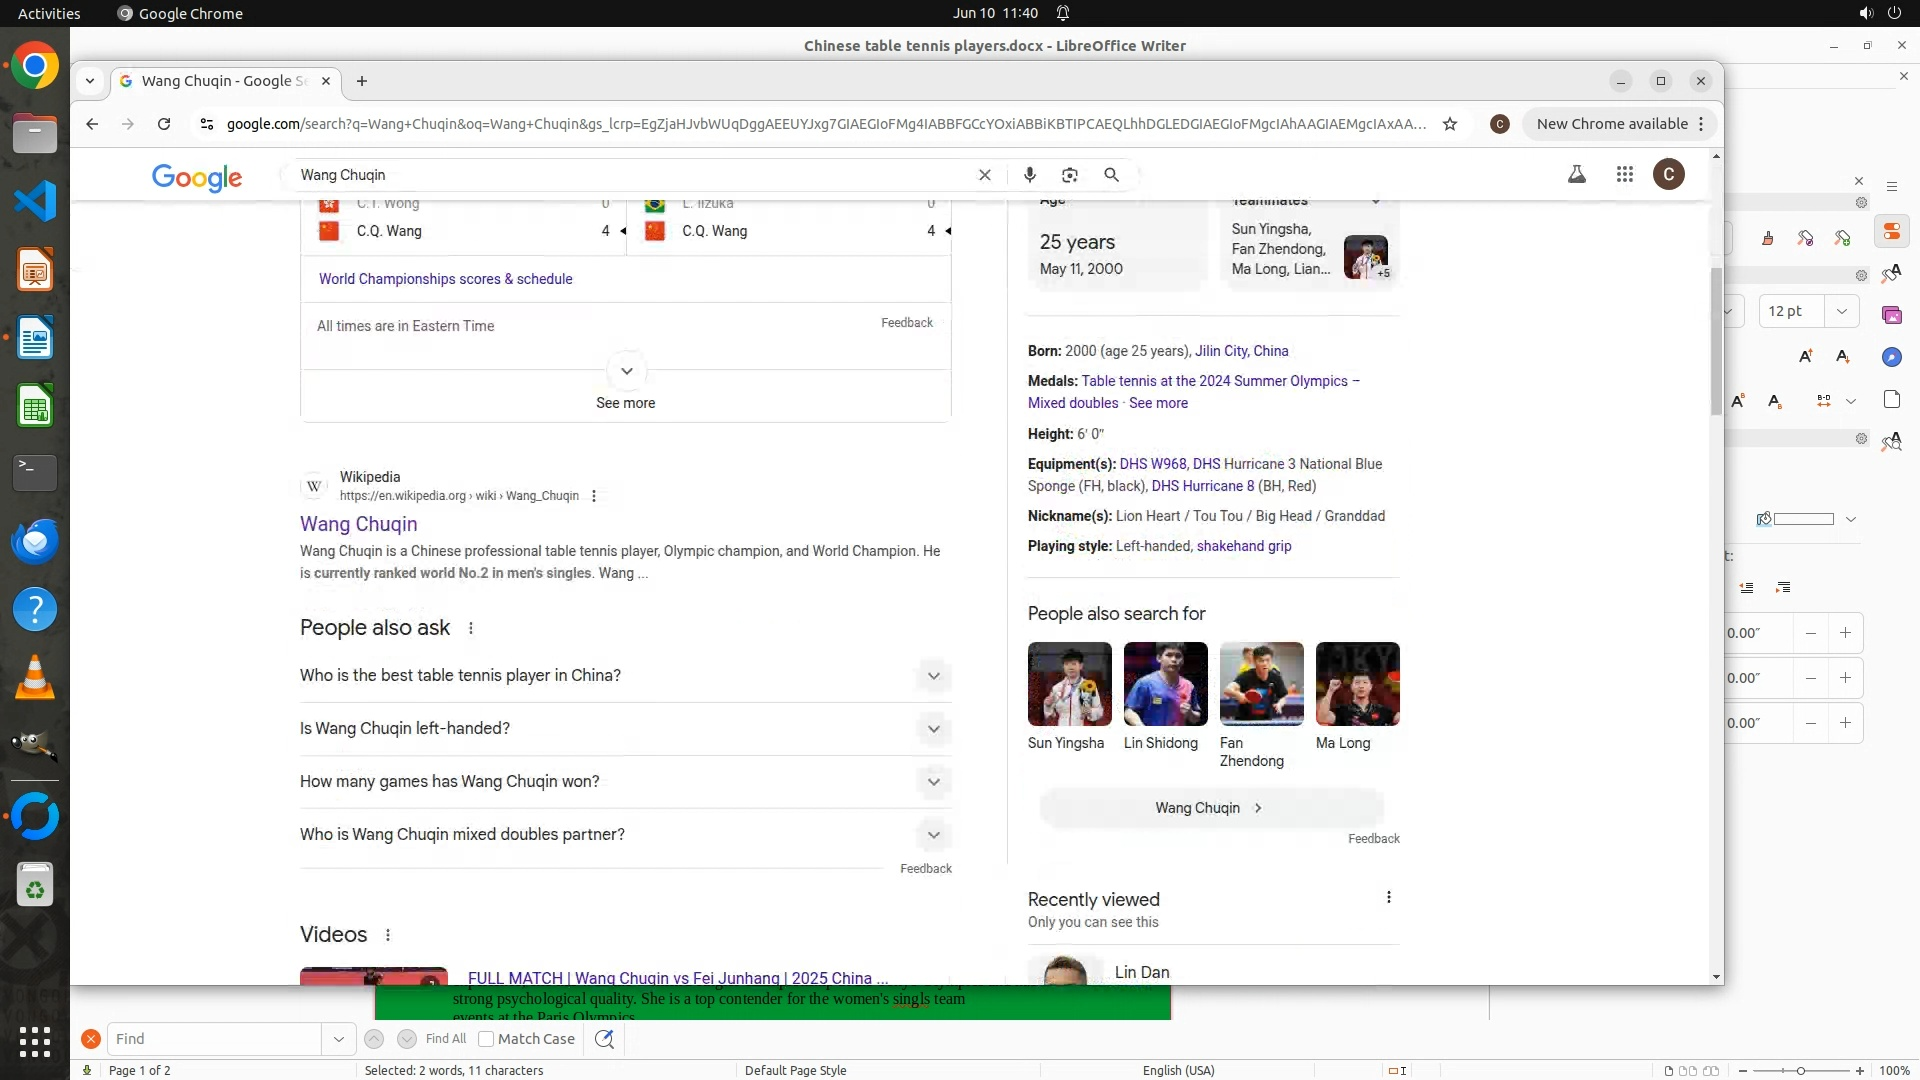Click the Jilin City, China link
The image size is (1920, 1080).
click(1241, 351)
